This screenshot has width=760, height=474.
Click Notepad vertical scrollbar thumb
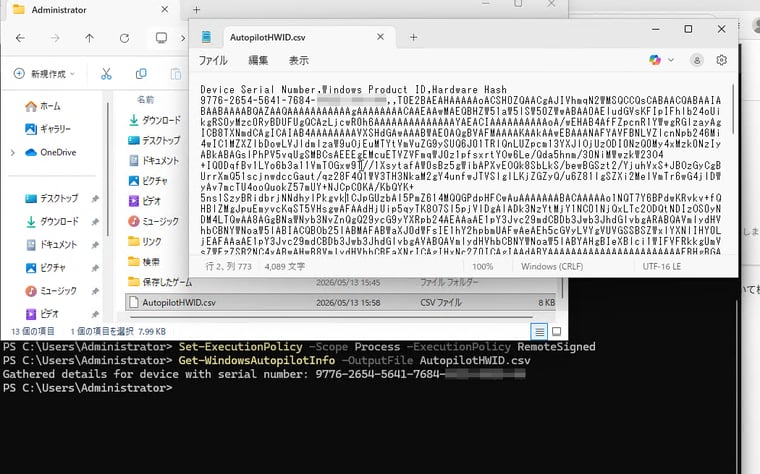click(733, 109)
